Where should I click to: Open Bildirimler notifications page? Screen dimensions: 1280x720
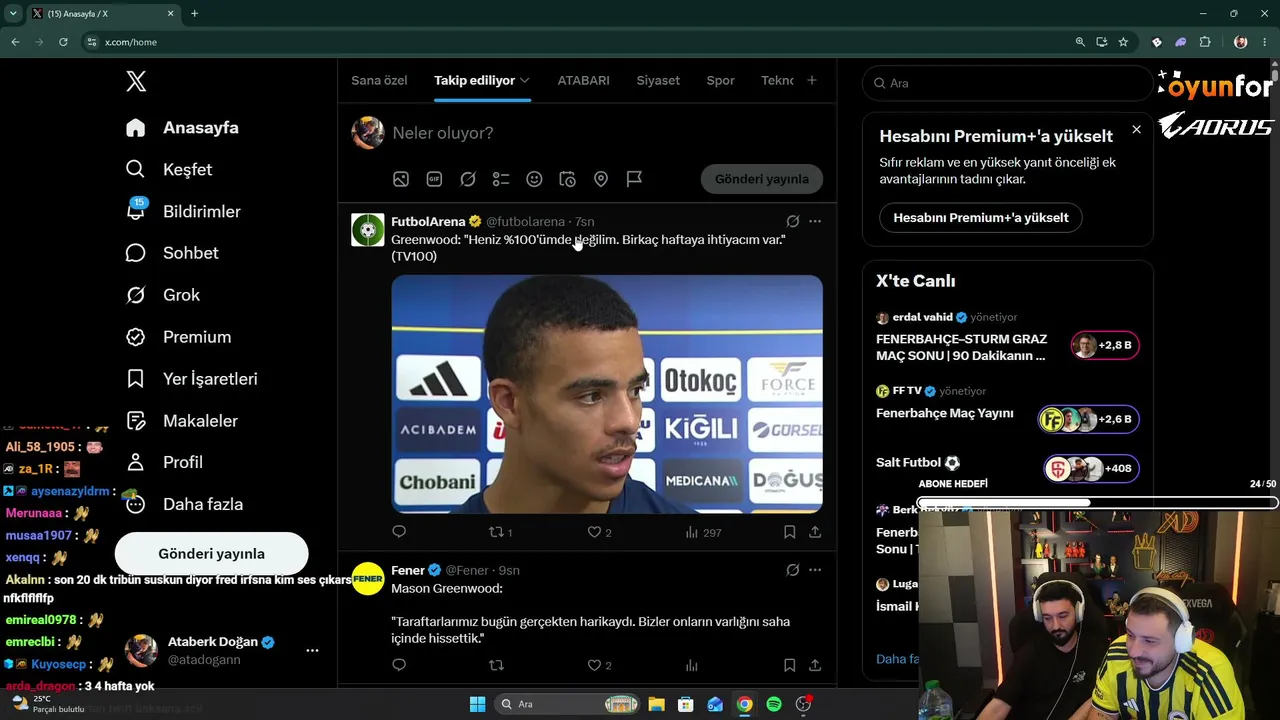(x=183, y=211)
